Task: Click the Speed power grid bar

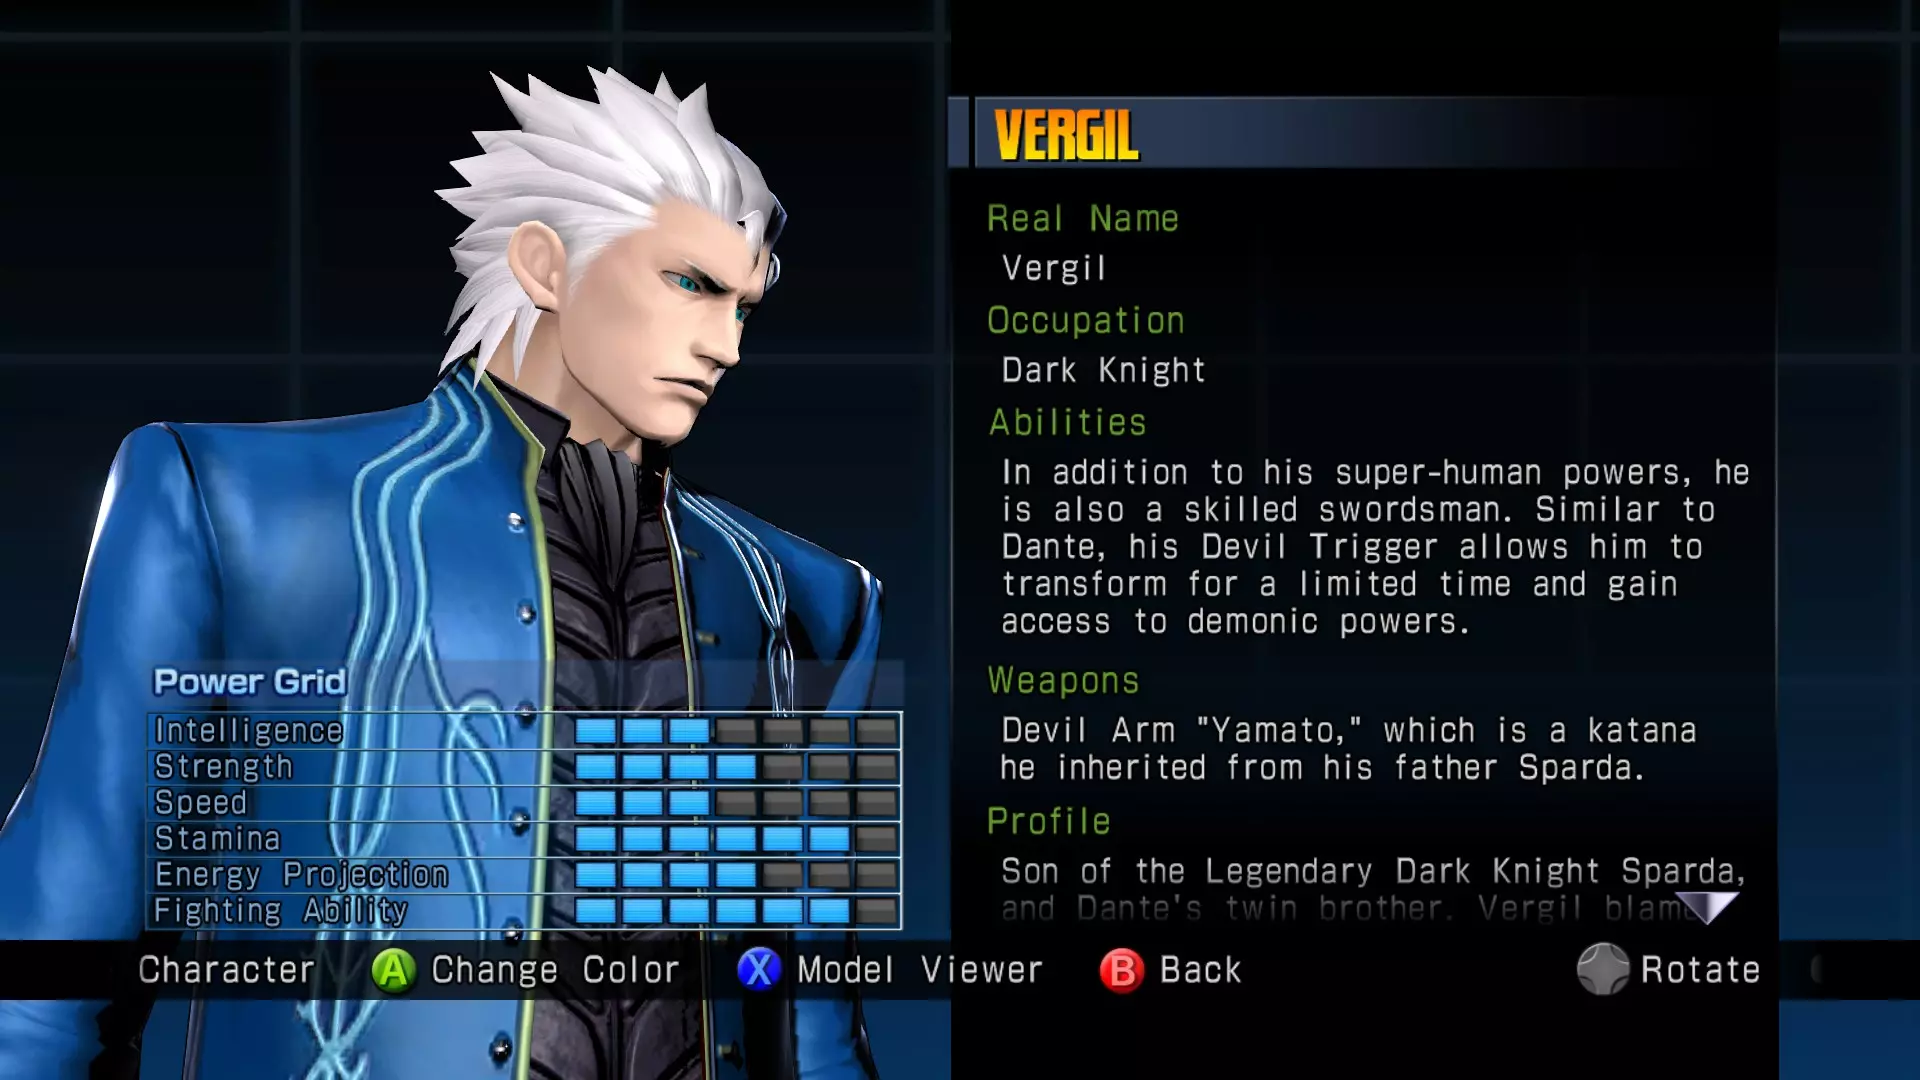Action: 736,803
